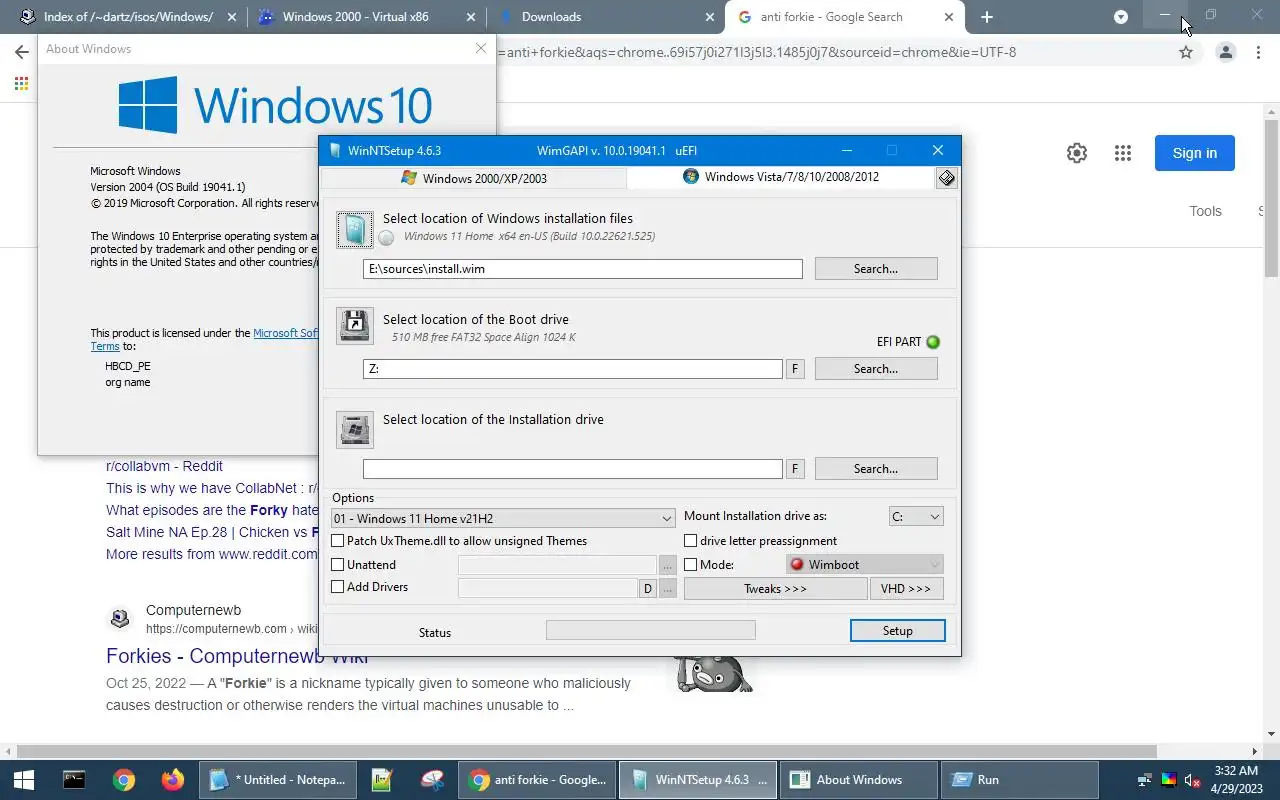Click the D button next to Add Drivers

[648, 589]
